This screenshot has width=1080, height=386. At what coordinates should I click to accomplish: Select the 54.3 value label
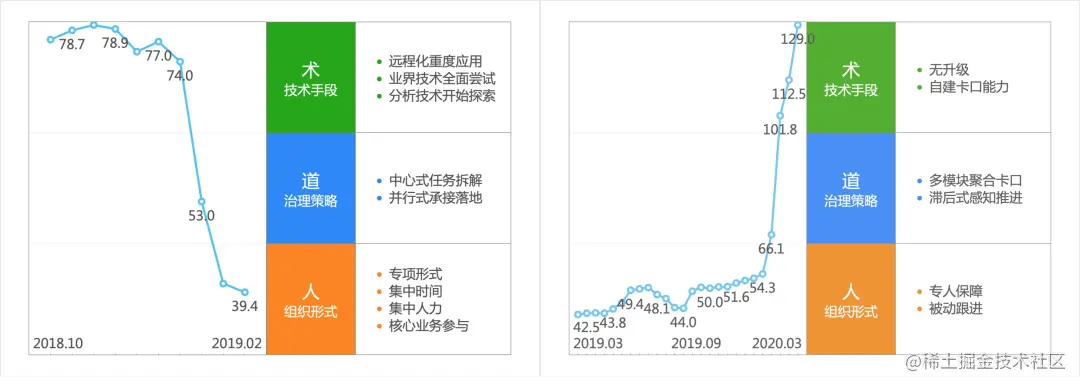762,288
